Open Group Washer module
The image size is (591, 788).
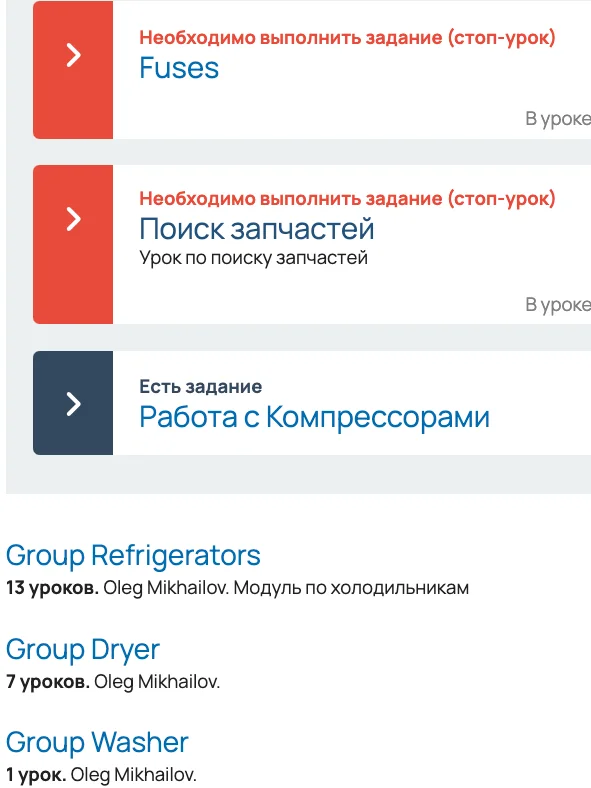(x=97, y=742)
